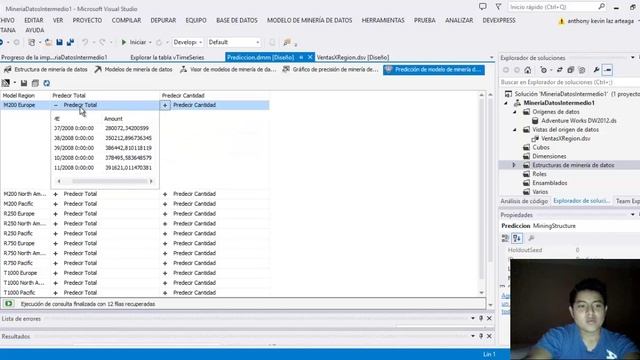Expand T1000 Europe Predecir Cantidad
The image size is (640, 360).
pyautogui.click(x=165, y=273)
